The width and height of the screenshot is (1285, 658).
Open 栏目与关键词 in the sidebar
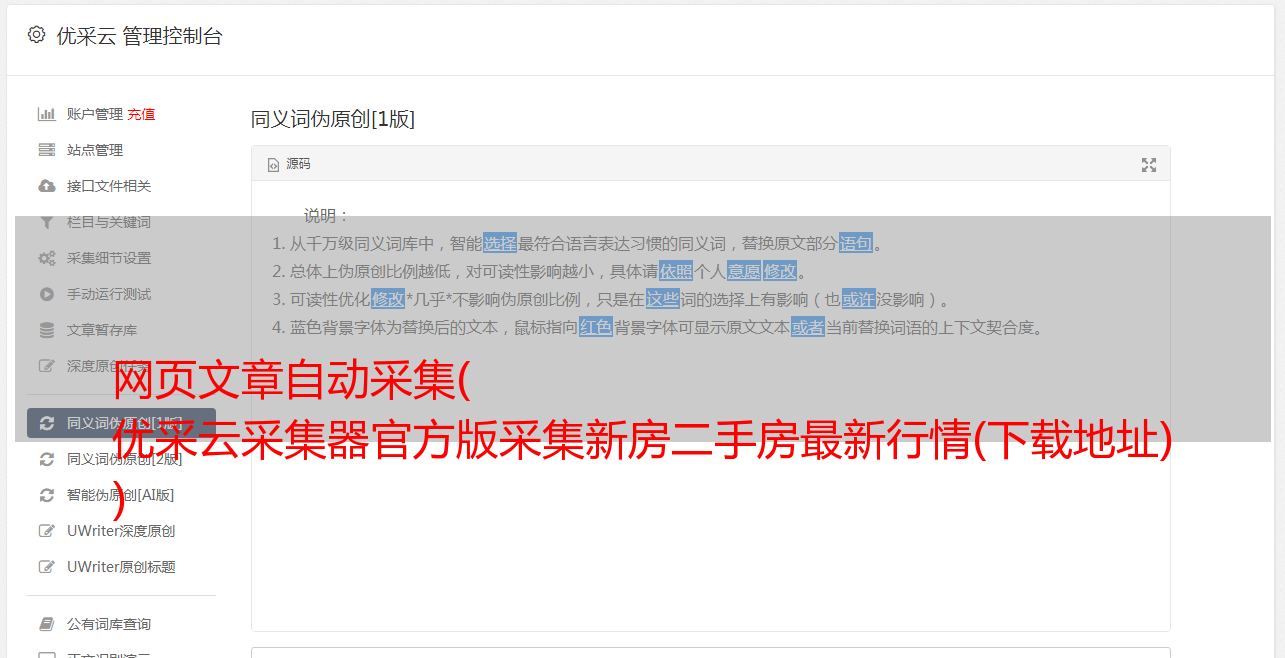tap(109, 222)
